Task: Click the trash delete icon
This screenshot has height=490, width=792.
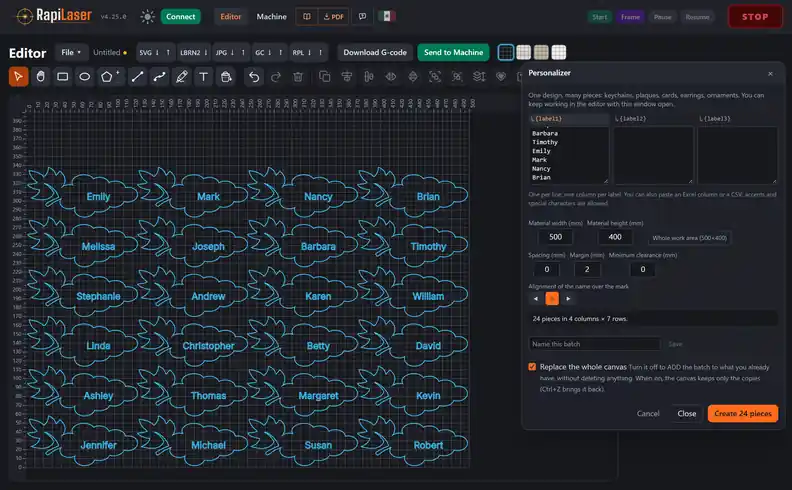Action: coord(298,77)
